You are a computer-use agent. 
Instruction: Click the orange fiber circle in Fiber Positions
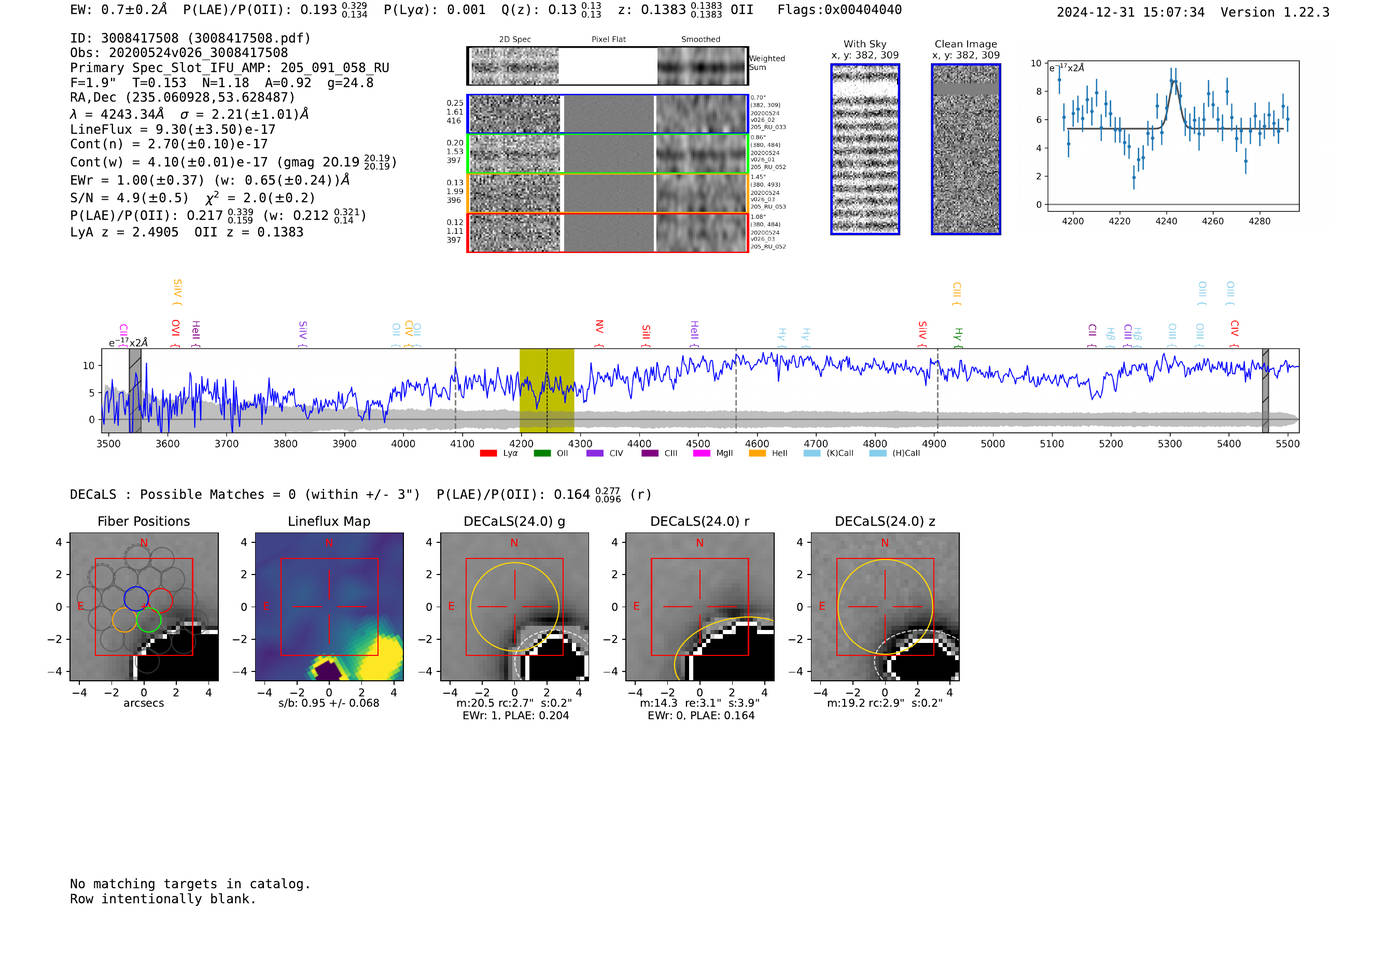(124, 620)
